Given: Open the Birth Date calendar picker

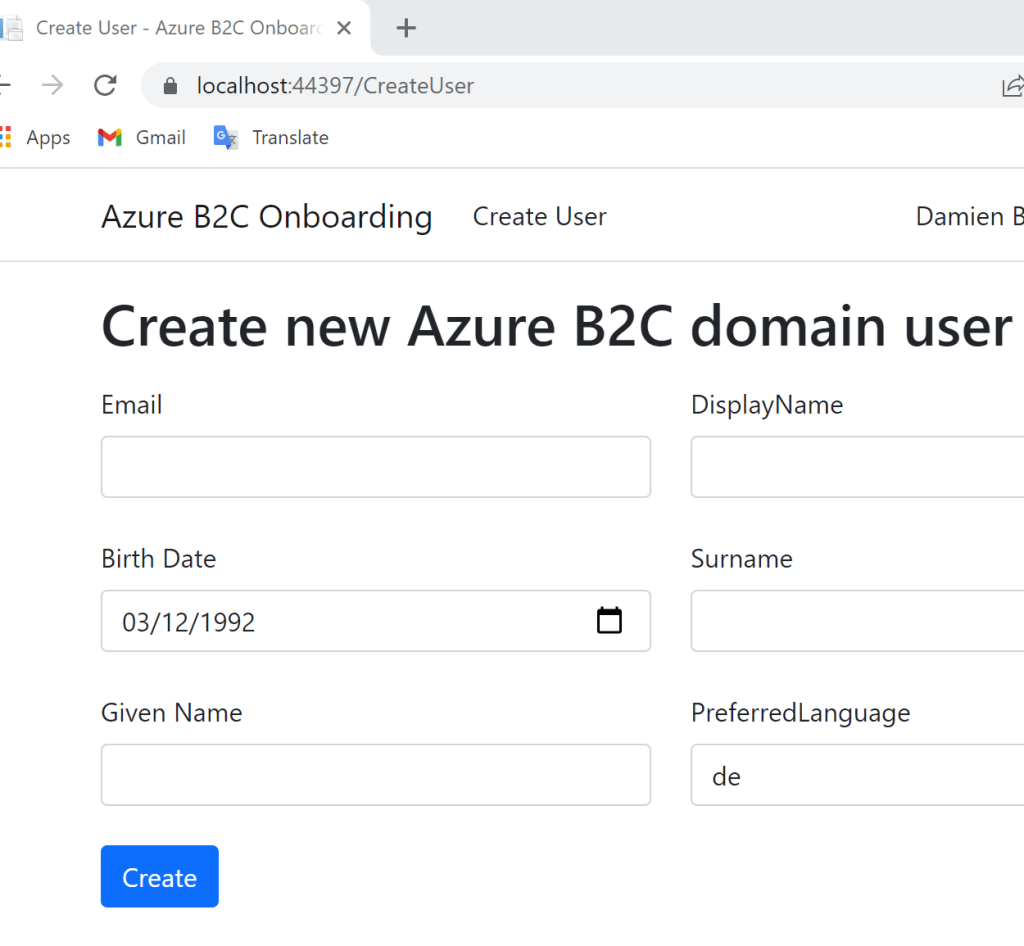Looking at the screenshot, I should tap(609, 621).
